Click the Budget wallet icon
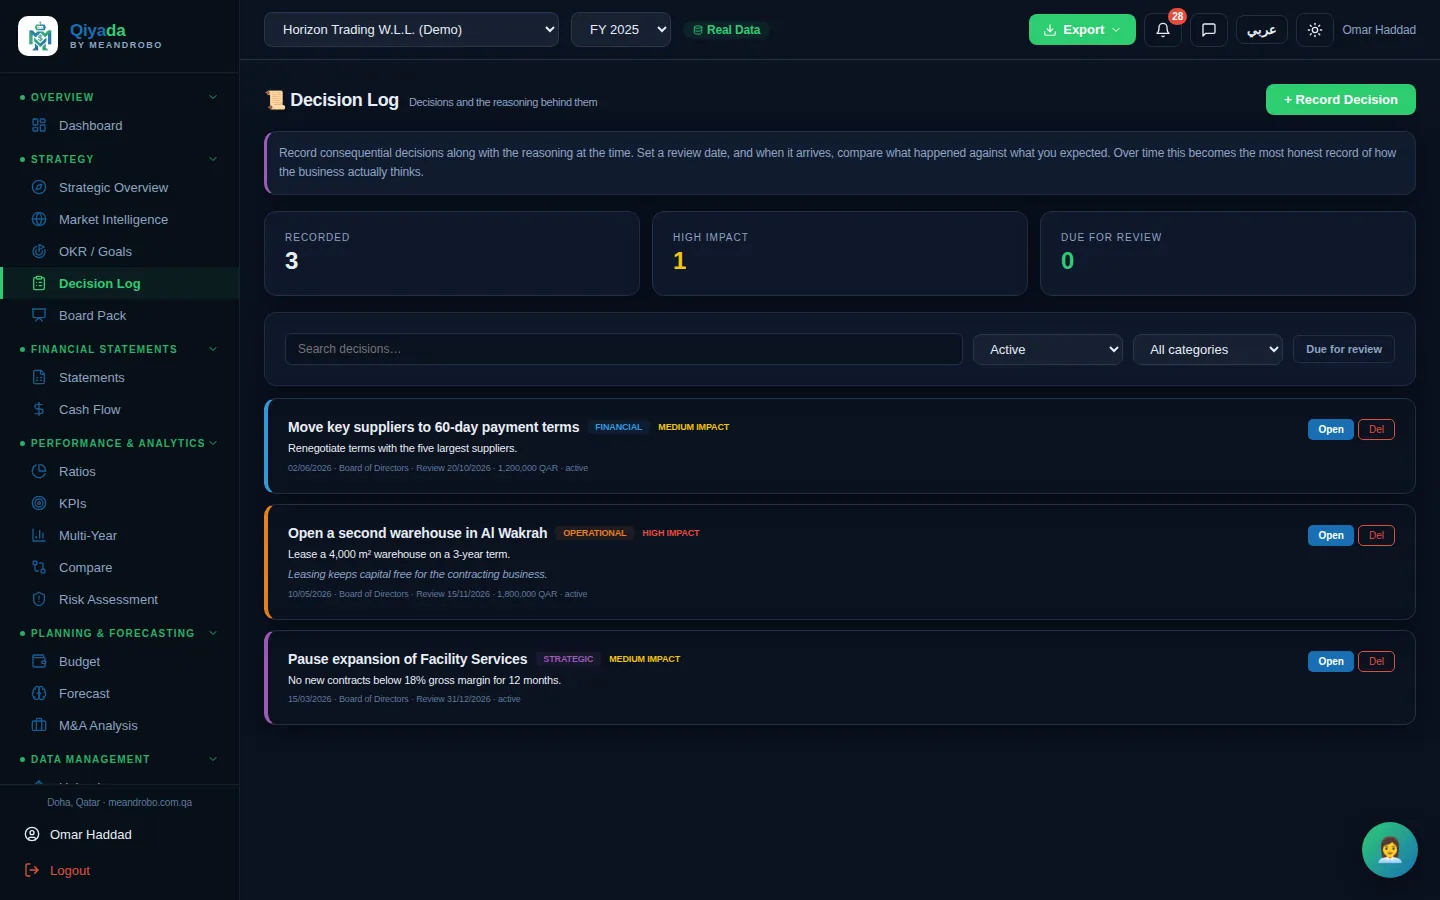Image resolution: width=1440 pixels, height=900 pixels. pyautogui.click(x=39, y=661)
